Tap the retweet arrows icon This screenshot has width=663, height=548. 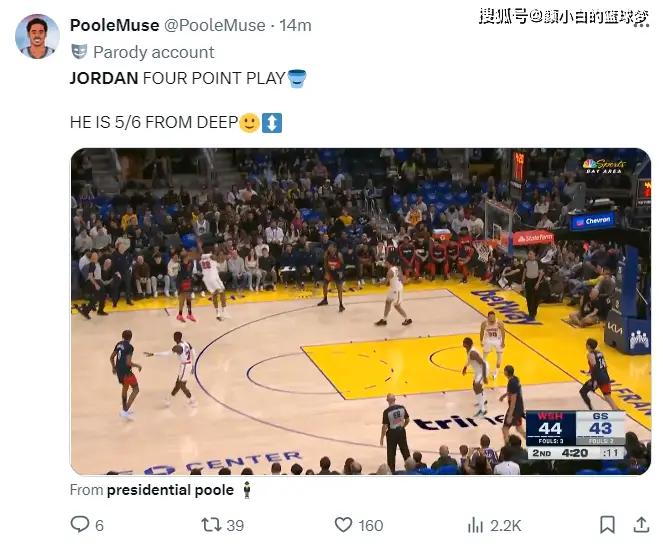pos(211,525)
